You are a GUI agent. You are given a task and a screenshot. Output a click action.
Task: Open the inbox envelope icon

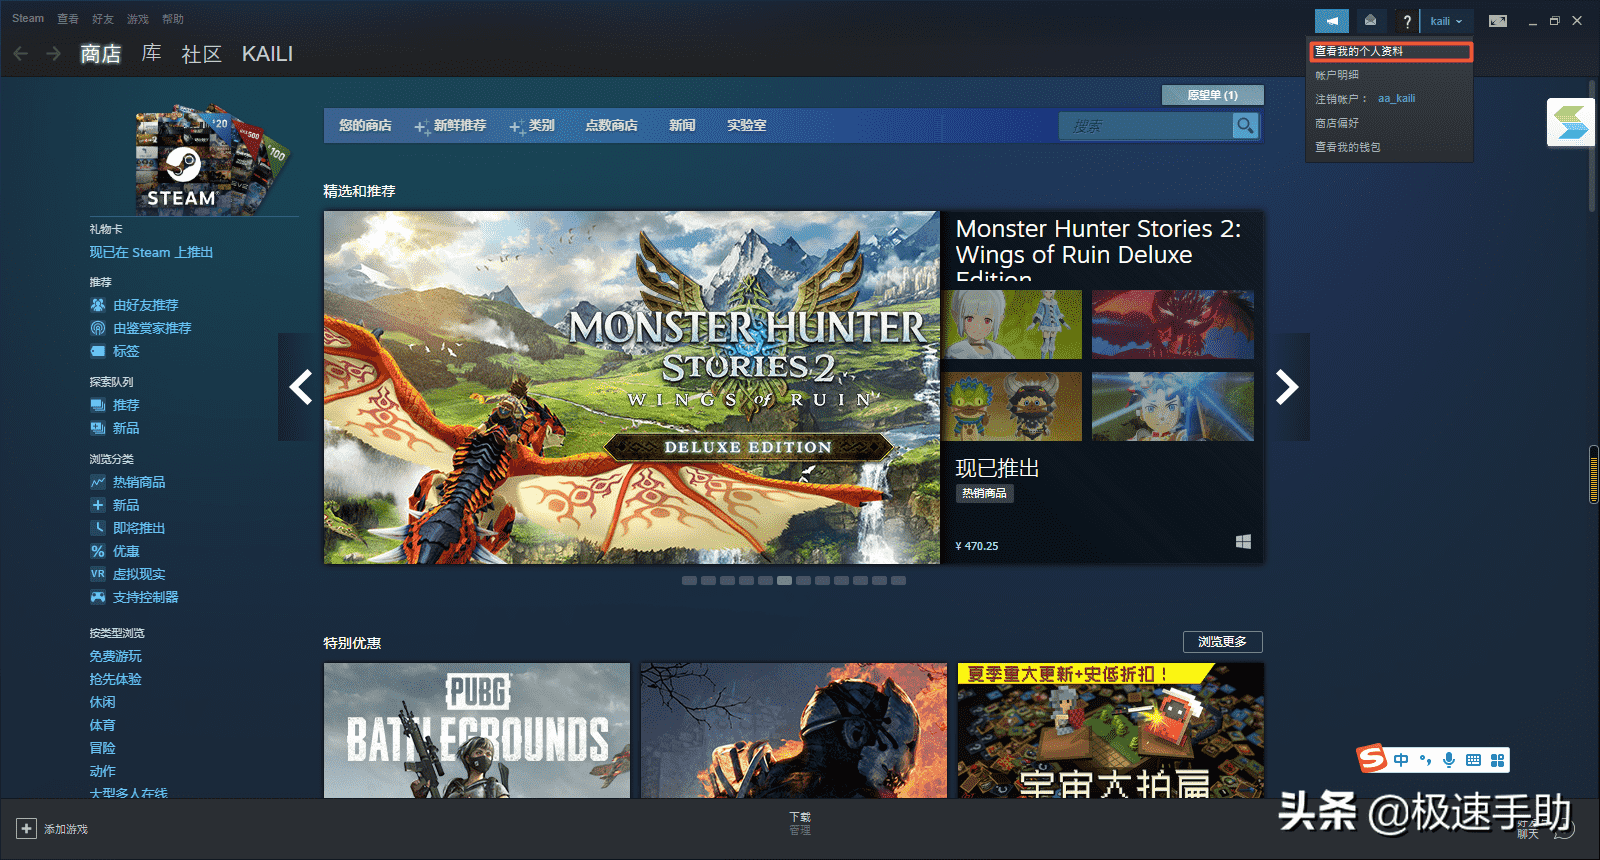[1370, 21]
